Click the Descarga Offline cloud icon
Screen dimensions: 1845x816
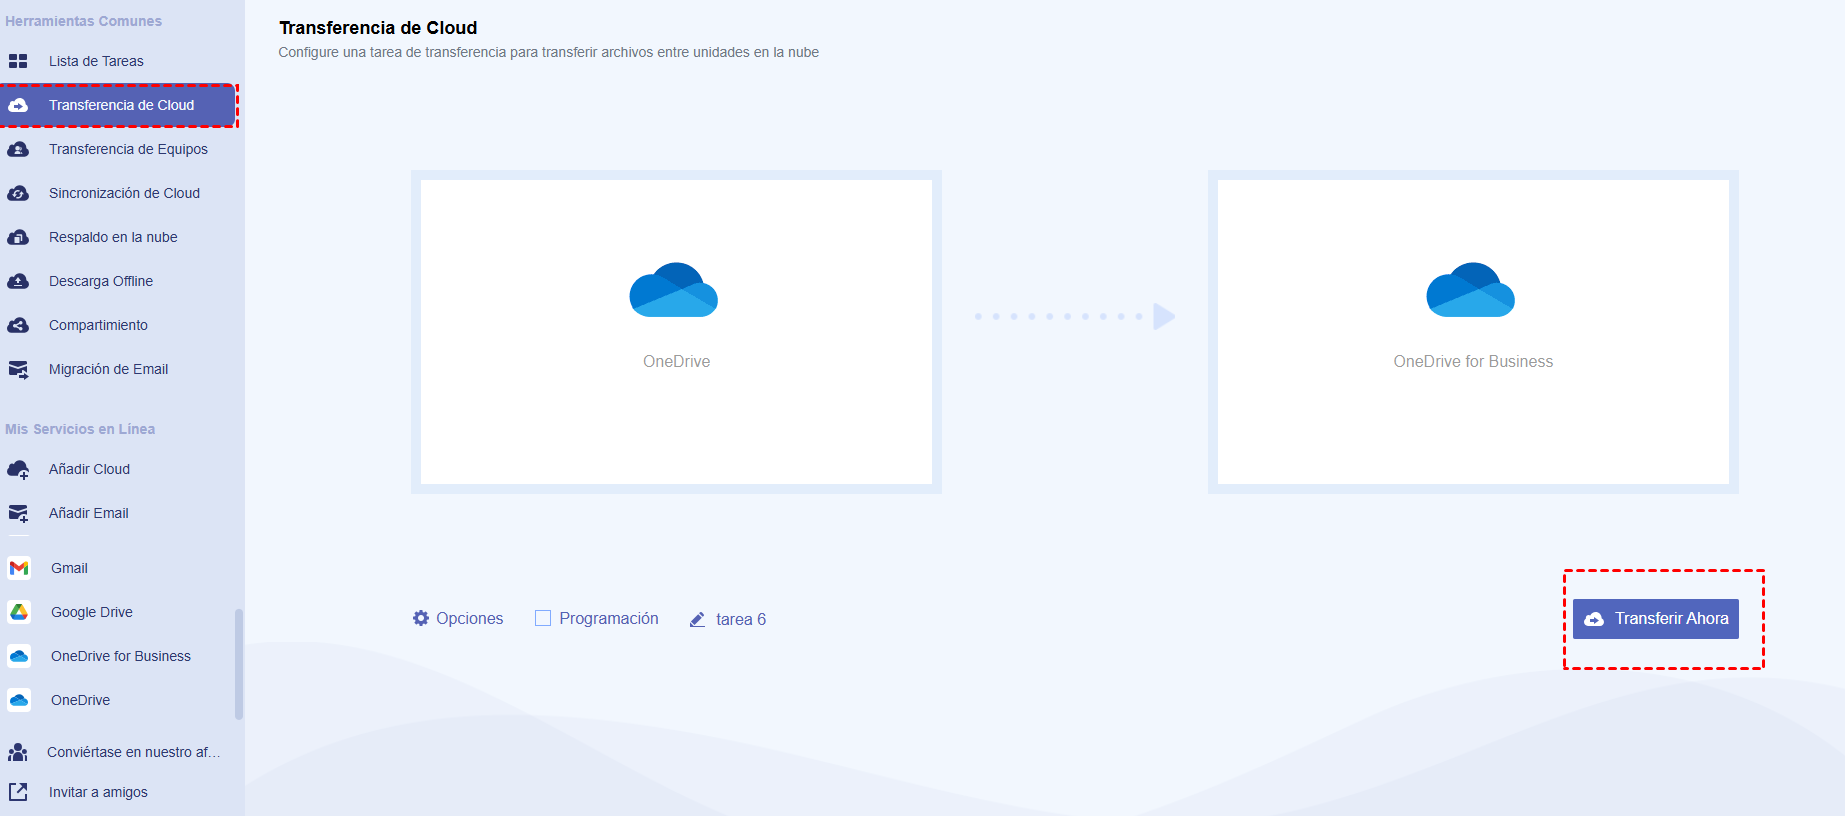pos(18,281)
